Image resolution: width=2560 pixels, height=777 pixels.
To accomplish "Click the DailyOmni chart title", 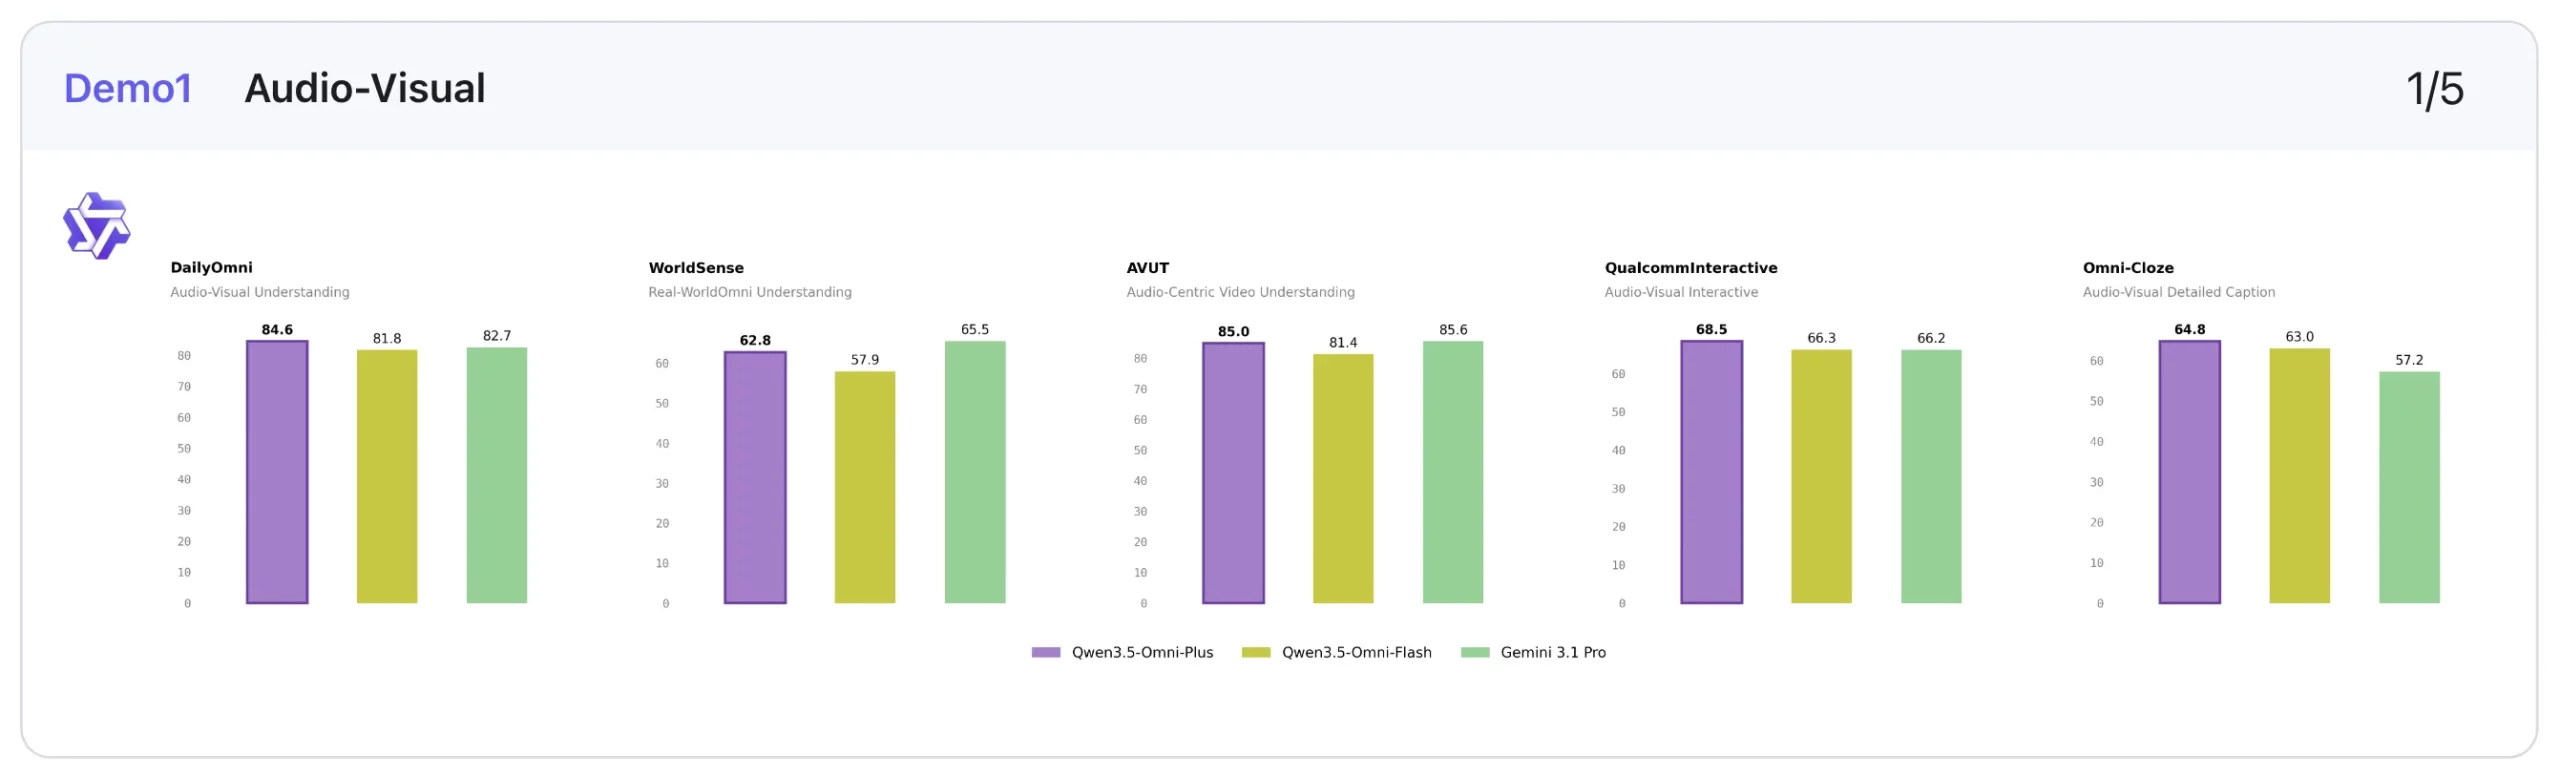I will pos(211,267).
